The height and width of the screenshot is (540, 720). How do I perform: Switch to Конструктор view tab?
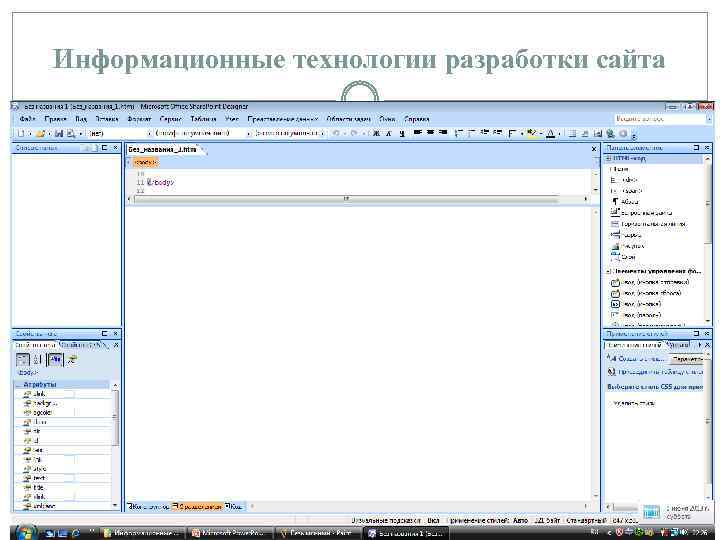tap(149, 506)
